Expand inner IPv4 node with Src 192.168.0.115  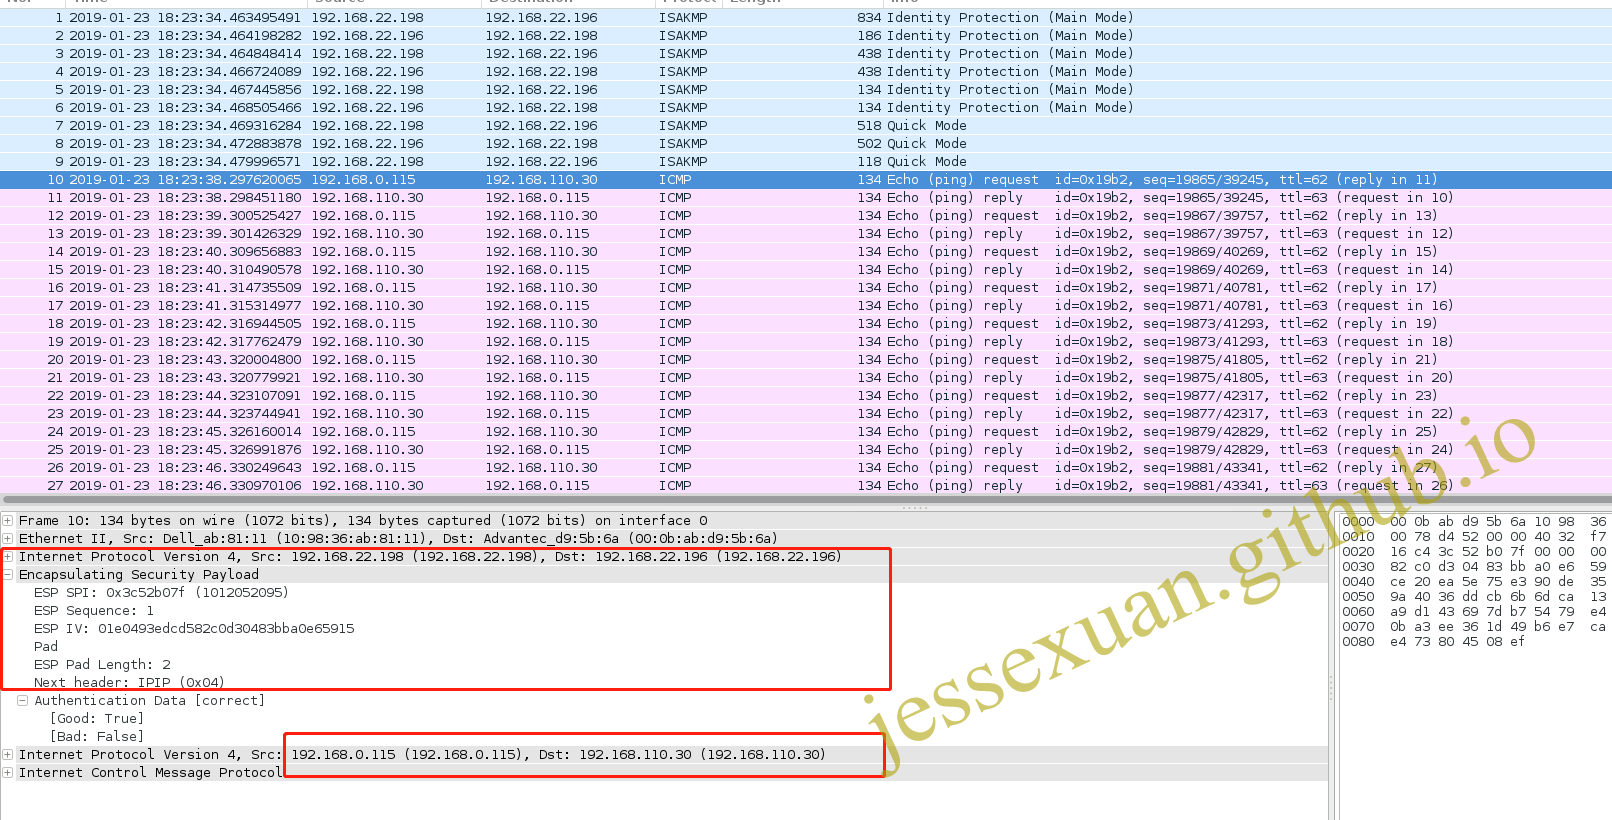(8, 754)
